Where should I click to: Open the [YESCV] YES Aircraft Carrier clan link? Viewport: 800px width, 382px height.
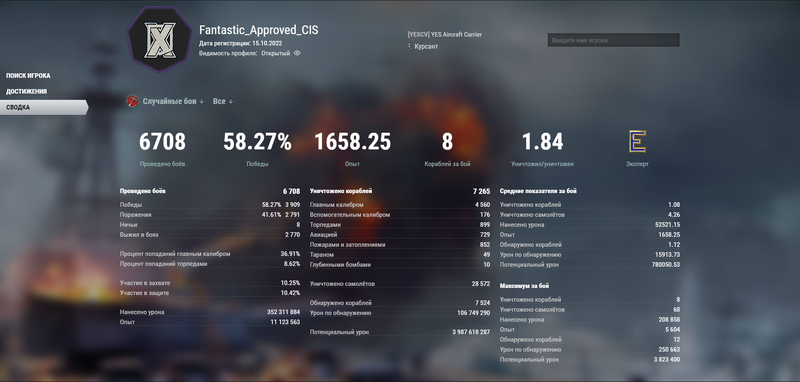tap(444, 35)
